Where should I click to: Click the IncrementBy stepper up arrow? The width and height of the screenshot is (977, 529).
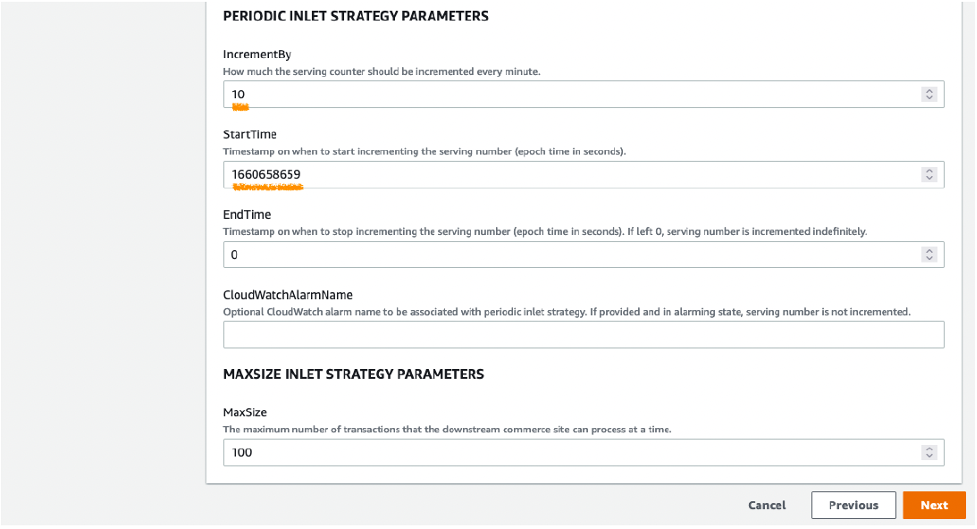[929, 90]
